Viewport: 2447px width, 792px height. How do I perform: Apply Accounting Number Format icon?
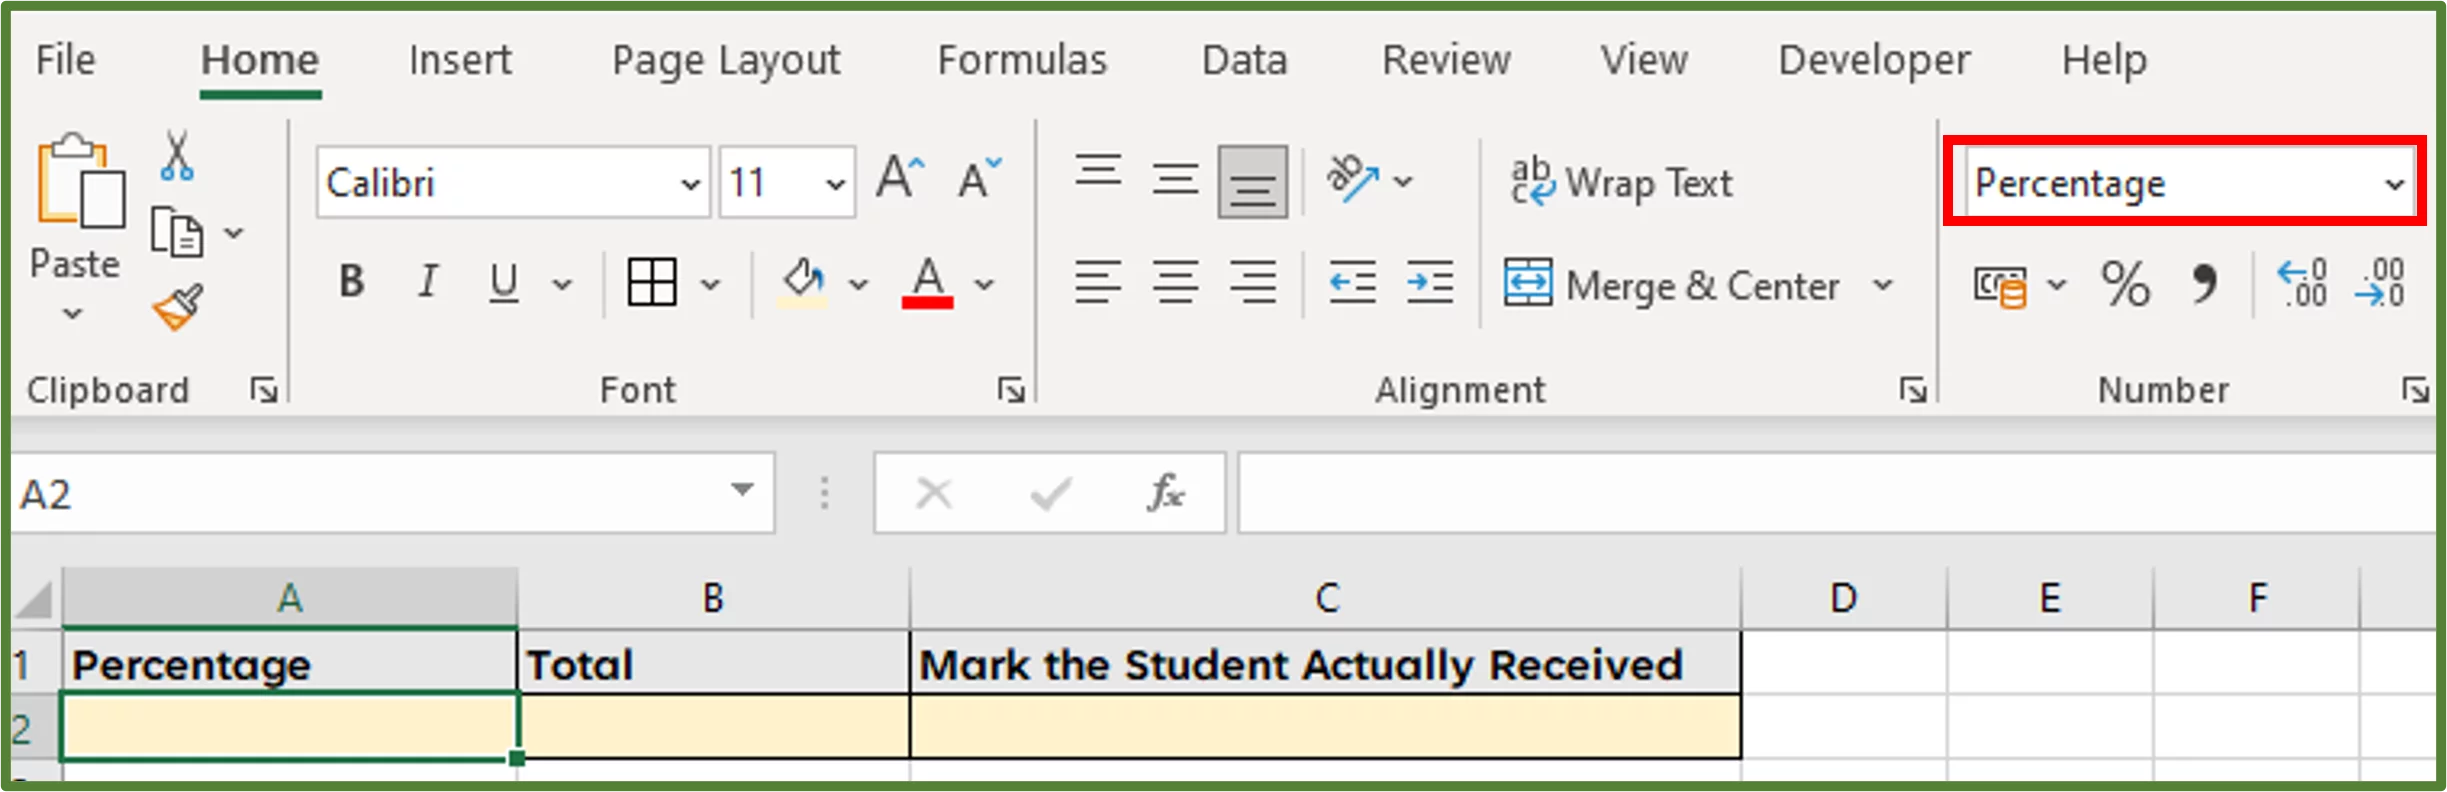[2000, 286]
